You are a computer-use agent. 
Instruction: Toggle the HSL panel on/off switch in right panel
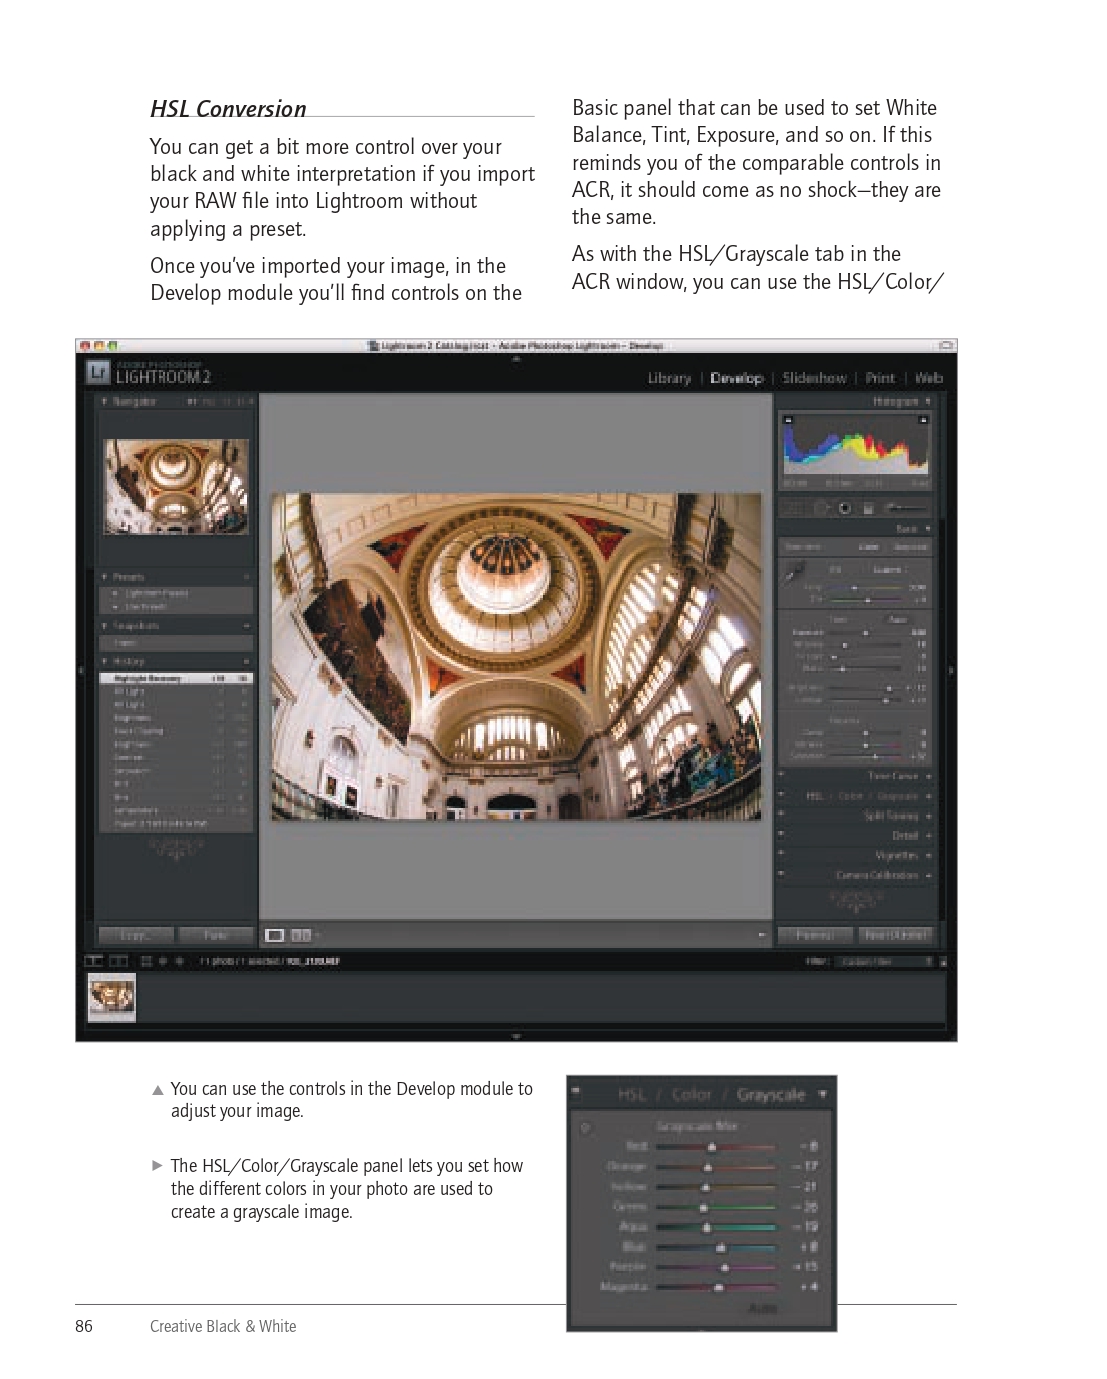[x=782, y=796]
